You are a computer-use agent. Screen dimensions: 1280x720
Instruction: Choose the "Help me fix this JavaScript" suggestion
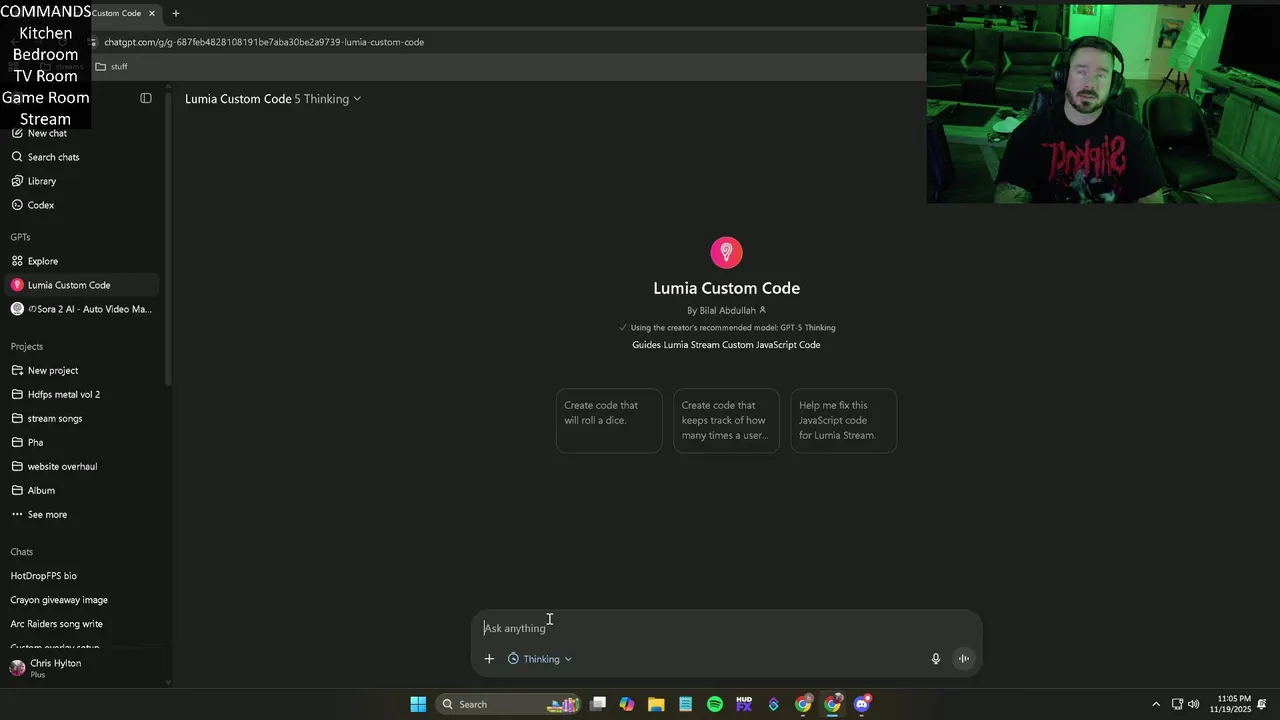coord(843,420)
